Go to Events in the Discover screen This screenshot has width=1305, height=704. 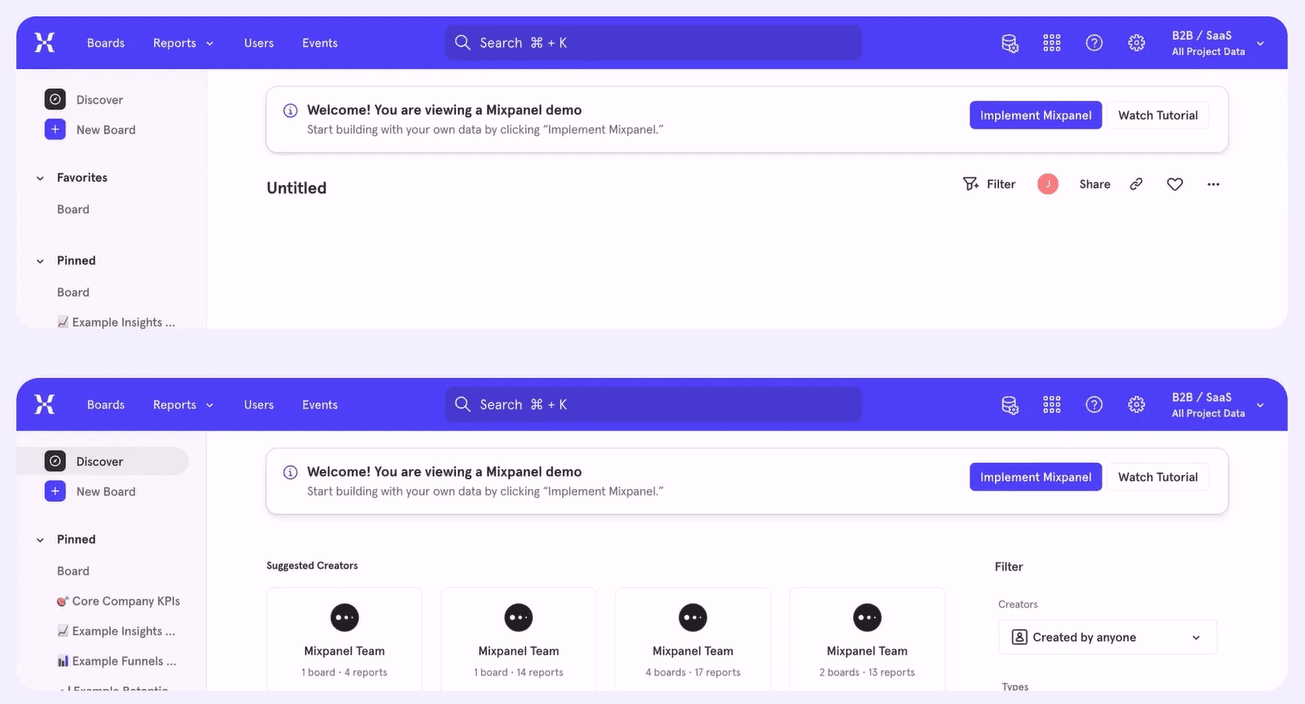[x=320, y=405]
